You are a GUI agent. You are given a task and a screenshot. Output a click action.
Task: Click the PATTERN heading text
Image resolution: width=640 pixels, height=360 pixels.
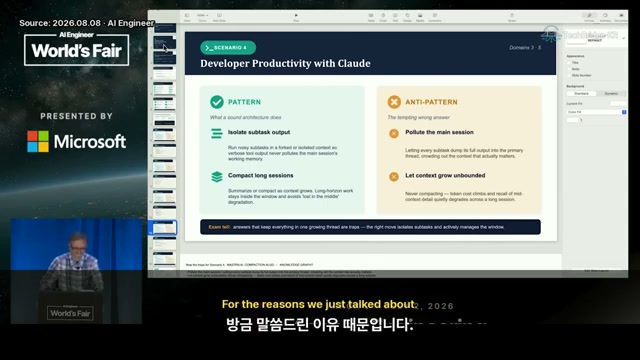pos(244,102)
